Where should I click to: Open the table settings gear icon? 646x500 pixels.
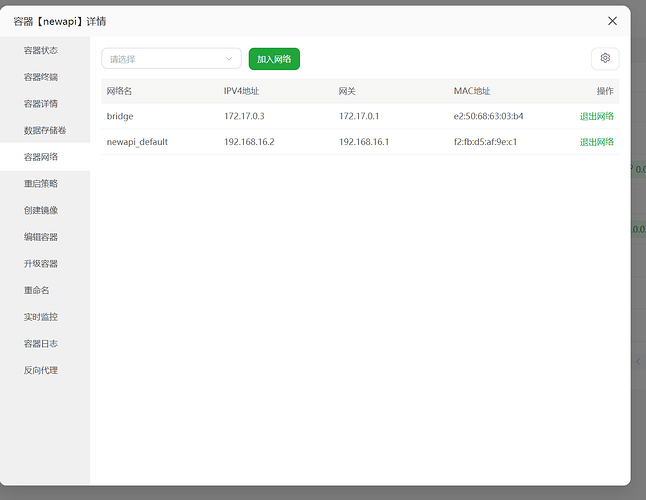(x=605, y=58)
